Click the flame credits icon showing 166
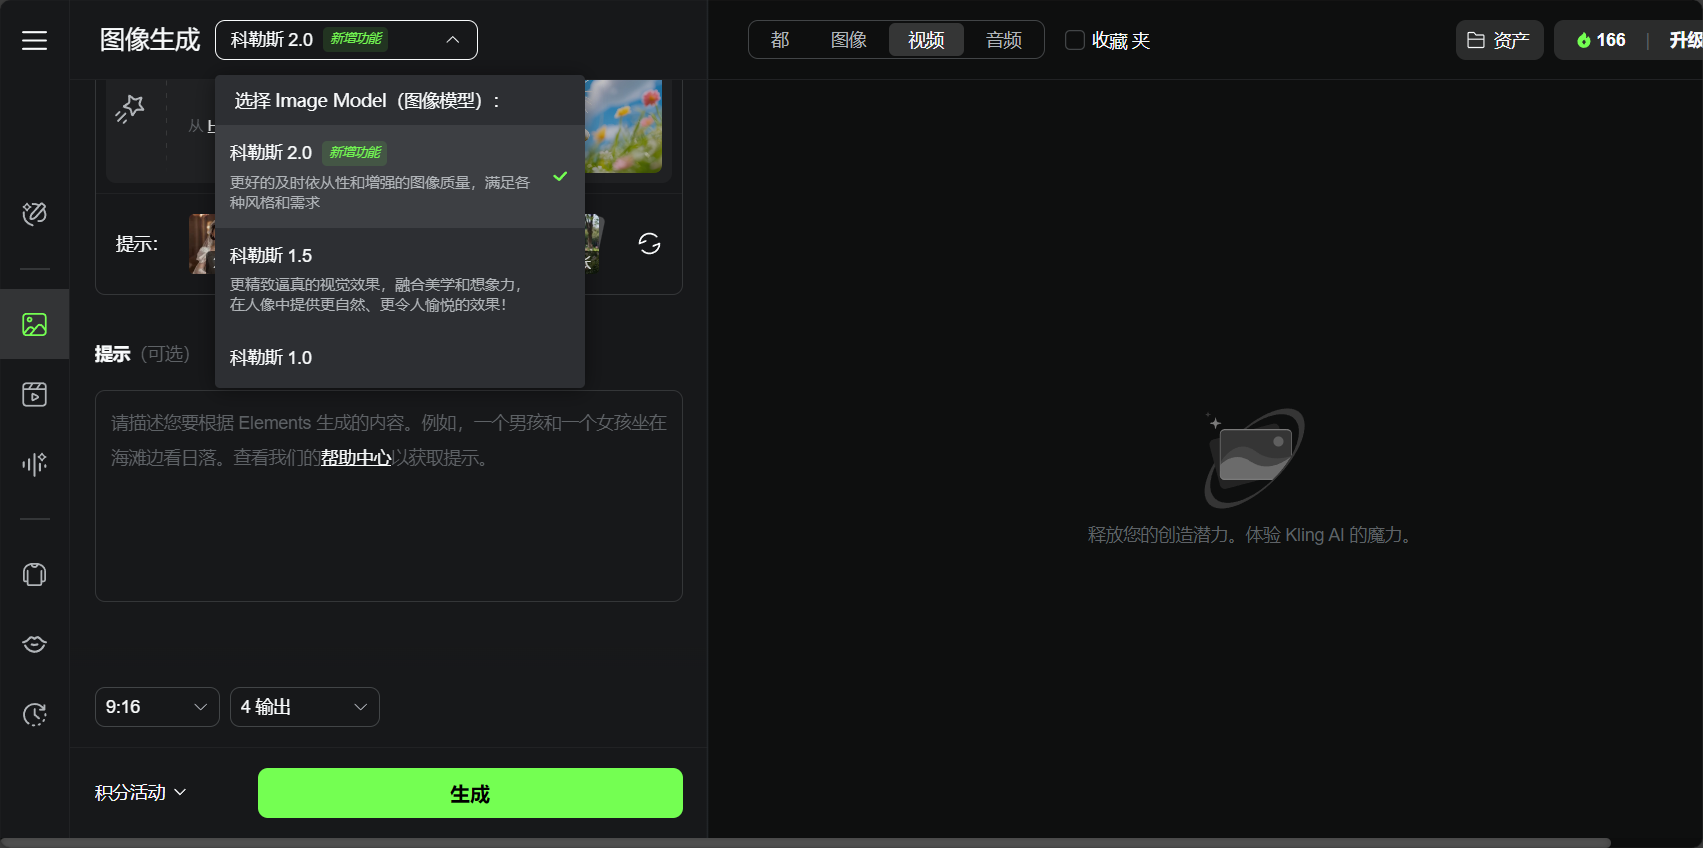1703x848 pixels. [1584, 40]
